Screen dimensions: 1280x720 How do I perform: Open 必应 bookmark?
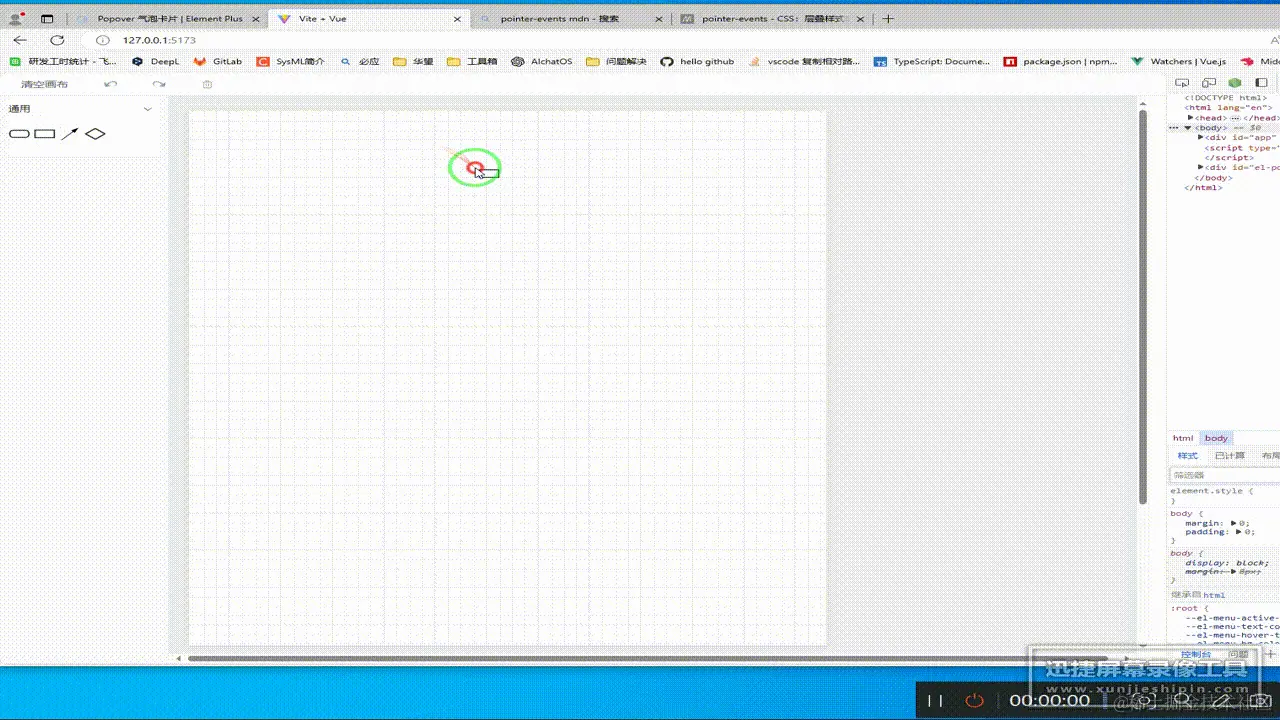(360, 61)
